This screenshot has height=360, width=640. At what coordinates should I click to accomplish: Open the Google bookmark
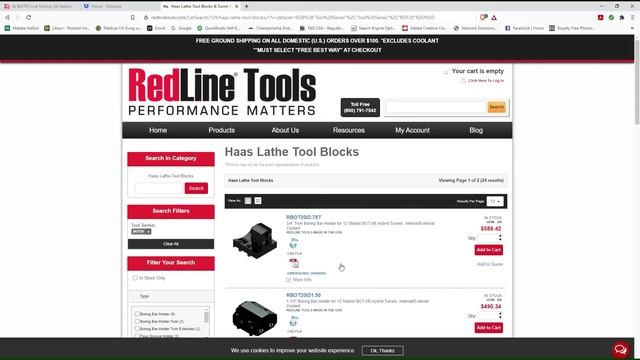click(x=182, y=28)
